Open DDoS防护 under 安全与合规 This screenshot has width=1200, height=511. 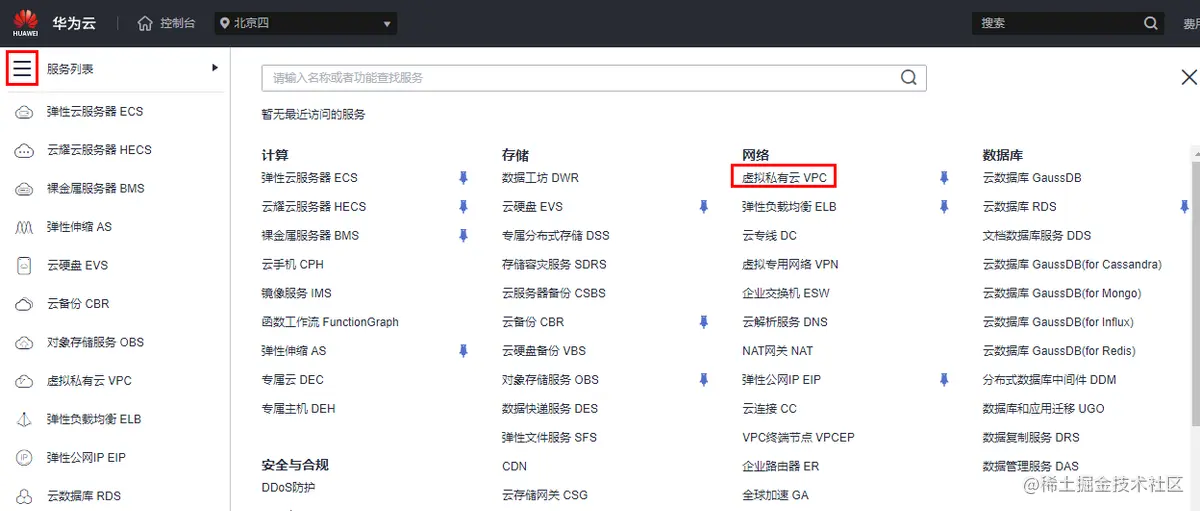(288, 488)
